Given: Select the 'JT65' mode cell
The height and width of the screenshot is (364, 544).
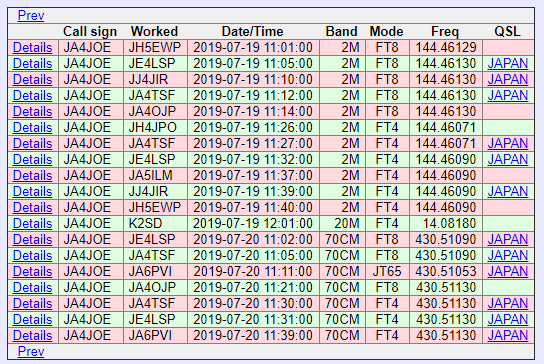Looking at the screenshot, I should coord(388,271).
